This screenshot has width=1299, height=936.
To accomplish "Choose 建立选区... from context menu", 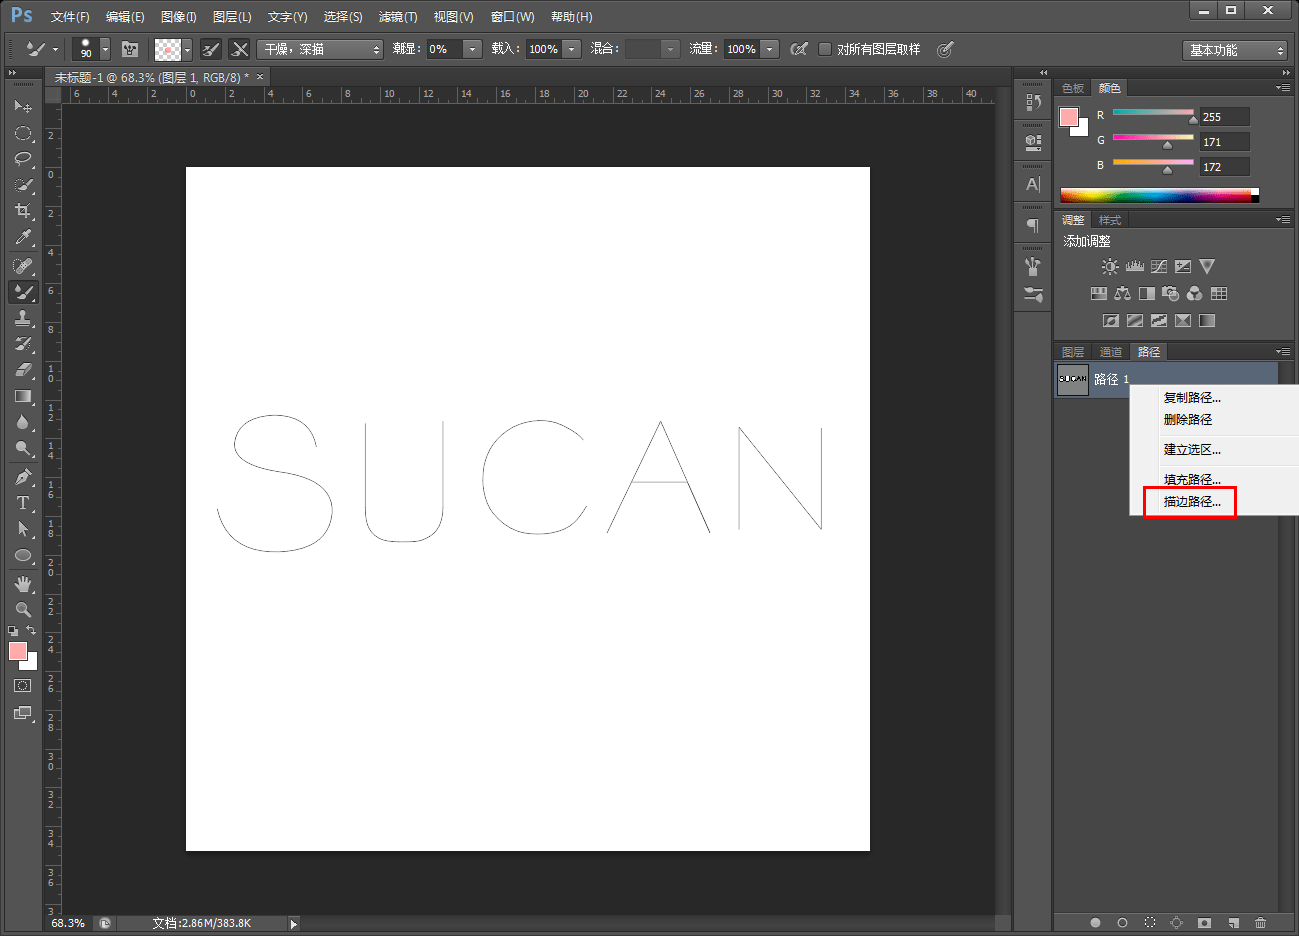I will click(x=1192, y=450).
